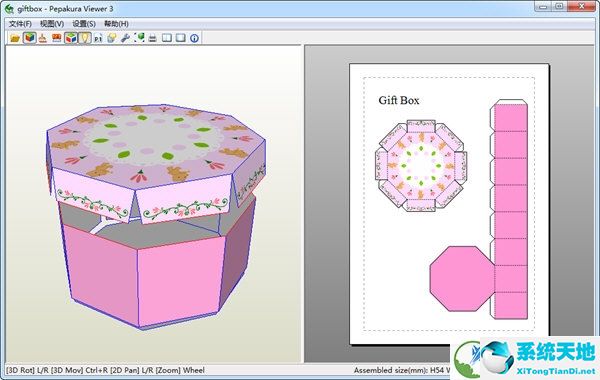Viewport: 600px width, 380px height.
Task: Click the Gift Box title text on page
Action: click(x=399, y=100)
